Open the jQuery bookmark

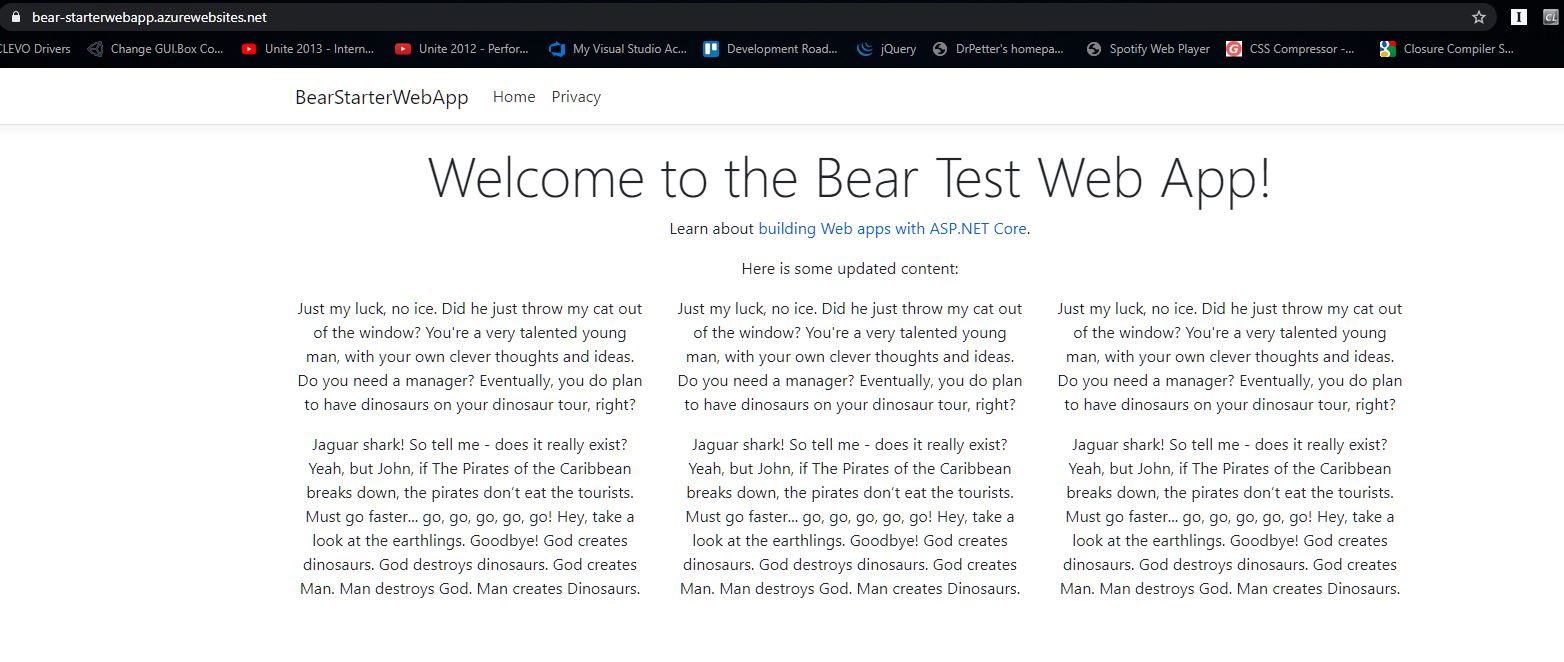coord(887,49)
